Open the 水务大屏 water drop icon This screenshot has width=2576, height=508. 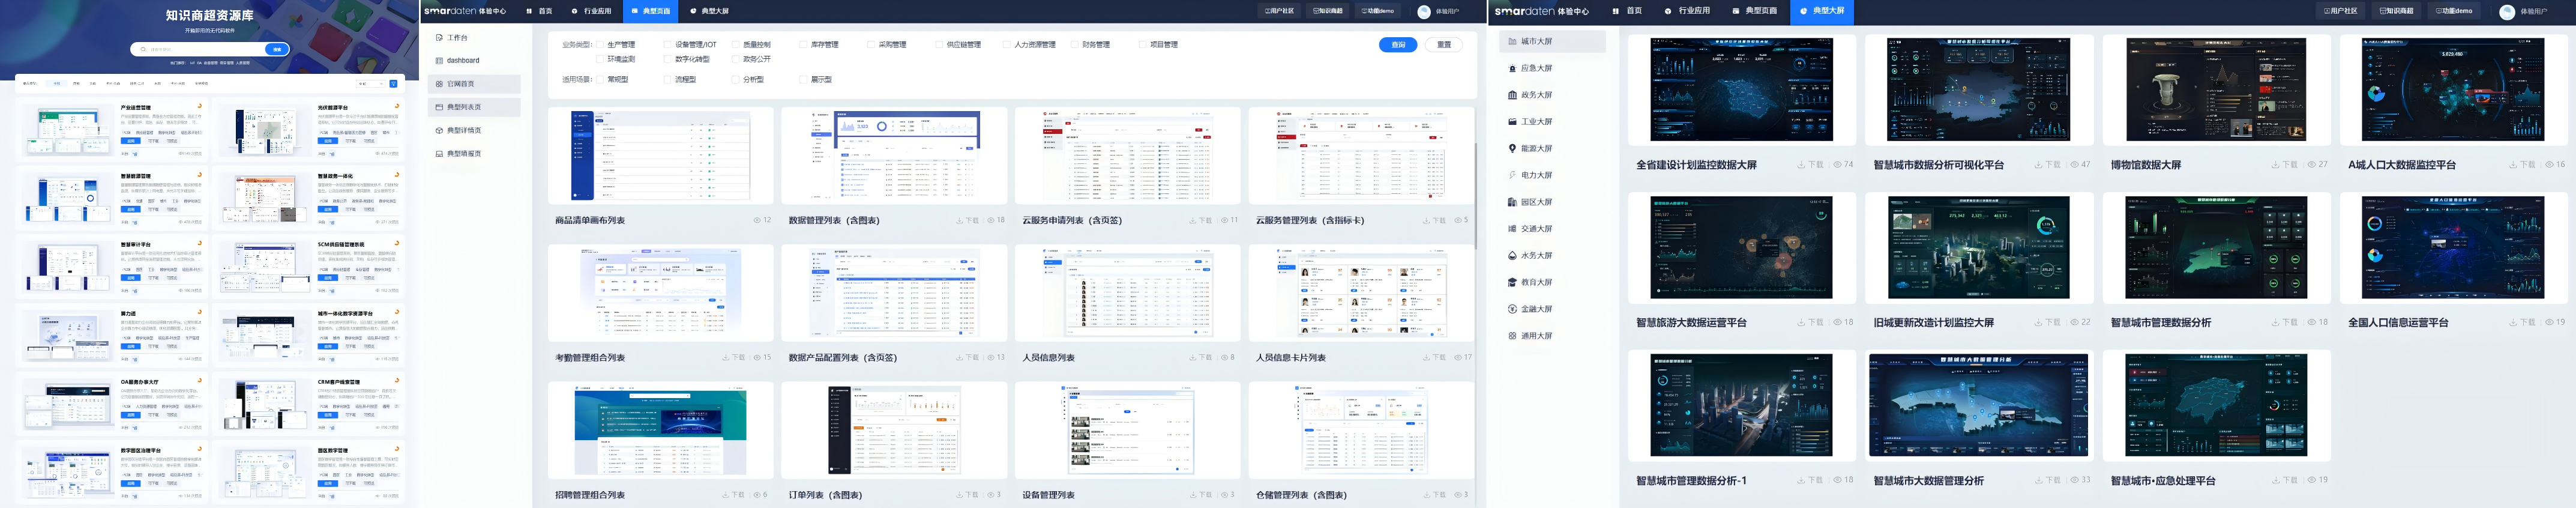click(1512, 256)
